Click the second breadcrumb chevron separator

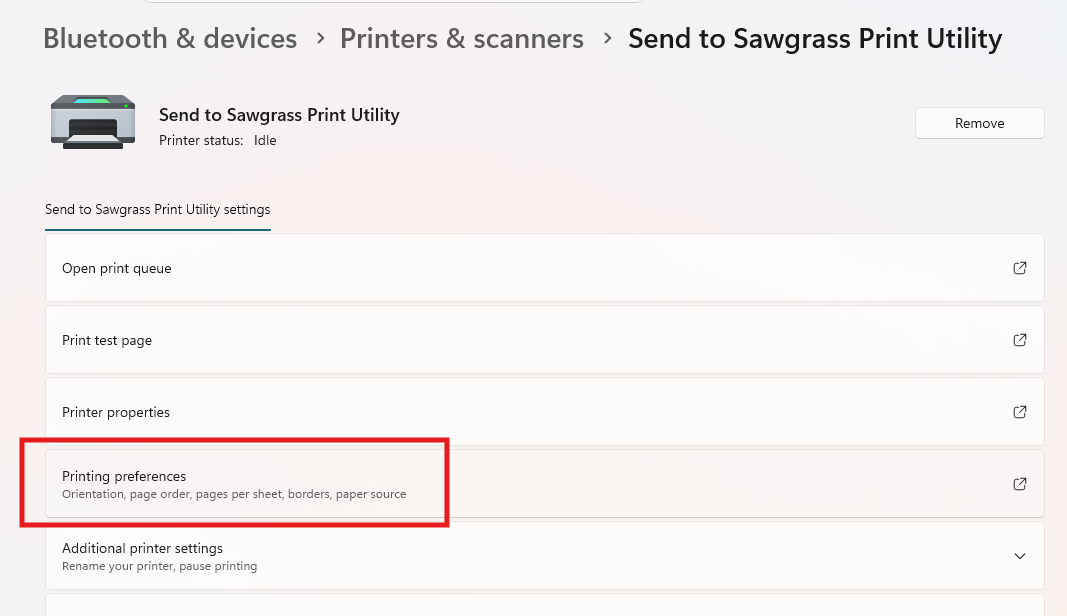[607, 38]
